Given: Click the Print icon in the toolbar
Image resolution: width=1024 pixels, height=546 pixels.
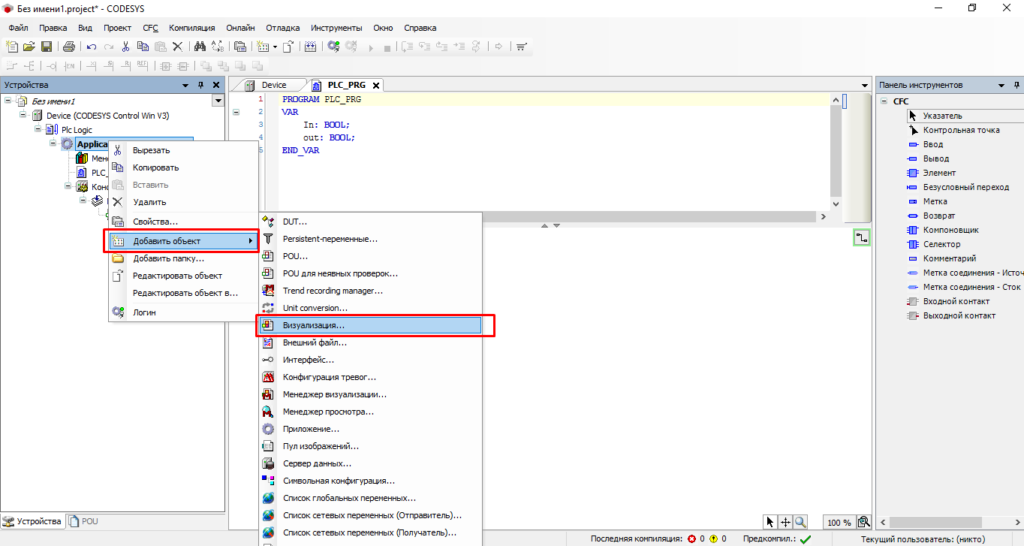Looking at the screenshot, I should pos(69,47).
